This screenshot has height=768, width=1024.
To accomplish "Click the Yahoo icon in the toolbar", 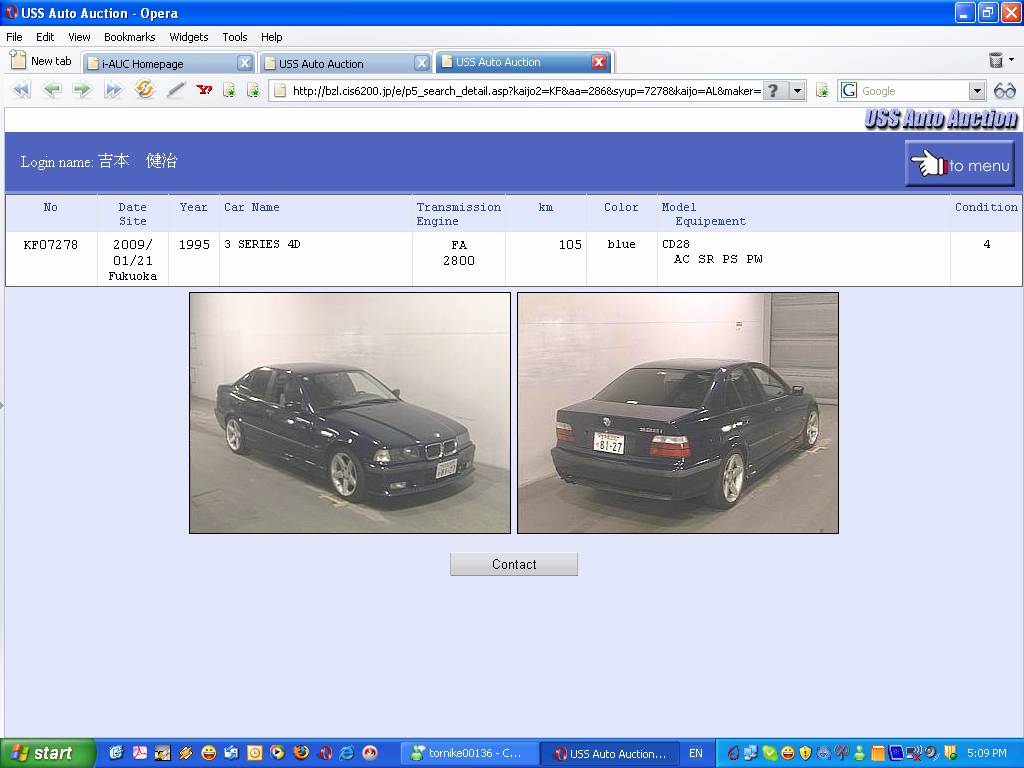I will pos(204,90).
